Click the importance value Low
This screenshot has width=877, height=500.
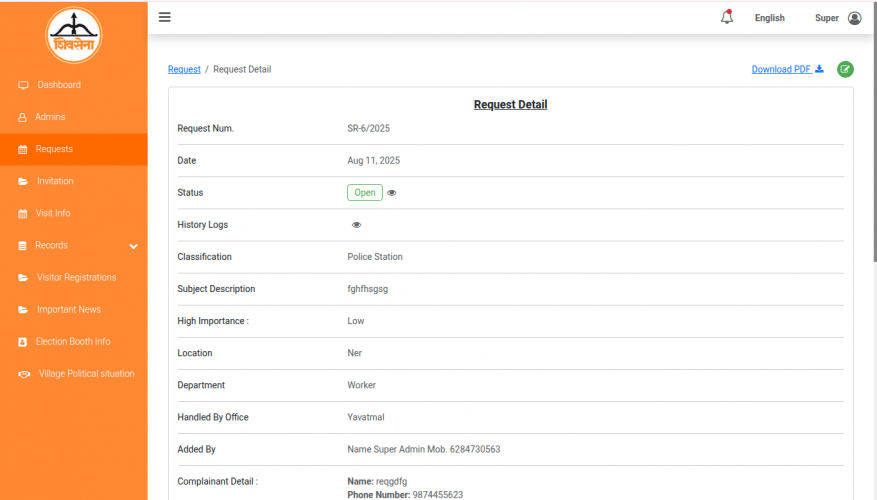point(356,321)
